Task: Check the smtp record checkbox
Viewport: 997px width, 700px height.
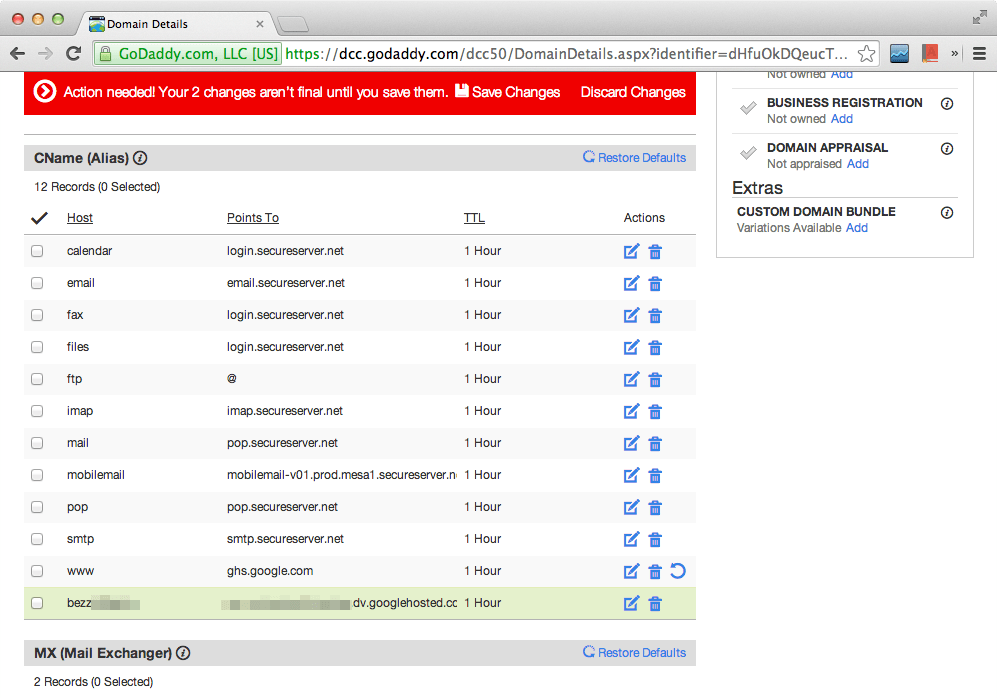Action: (37, 539)
